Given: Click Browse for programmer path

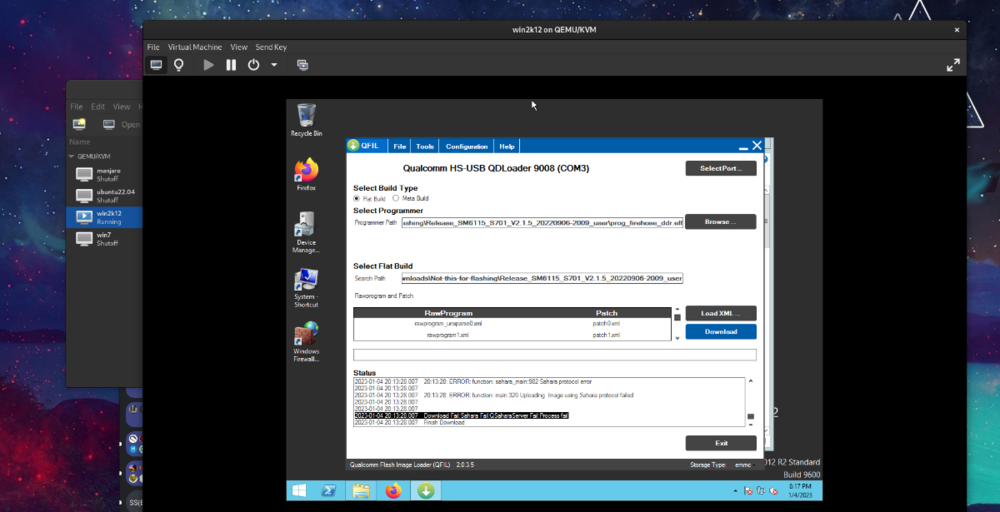Looking at the screenshot, I should click(x=721, y=222).
